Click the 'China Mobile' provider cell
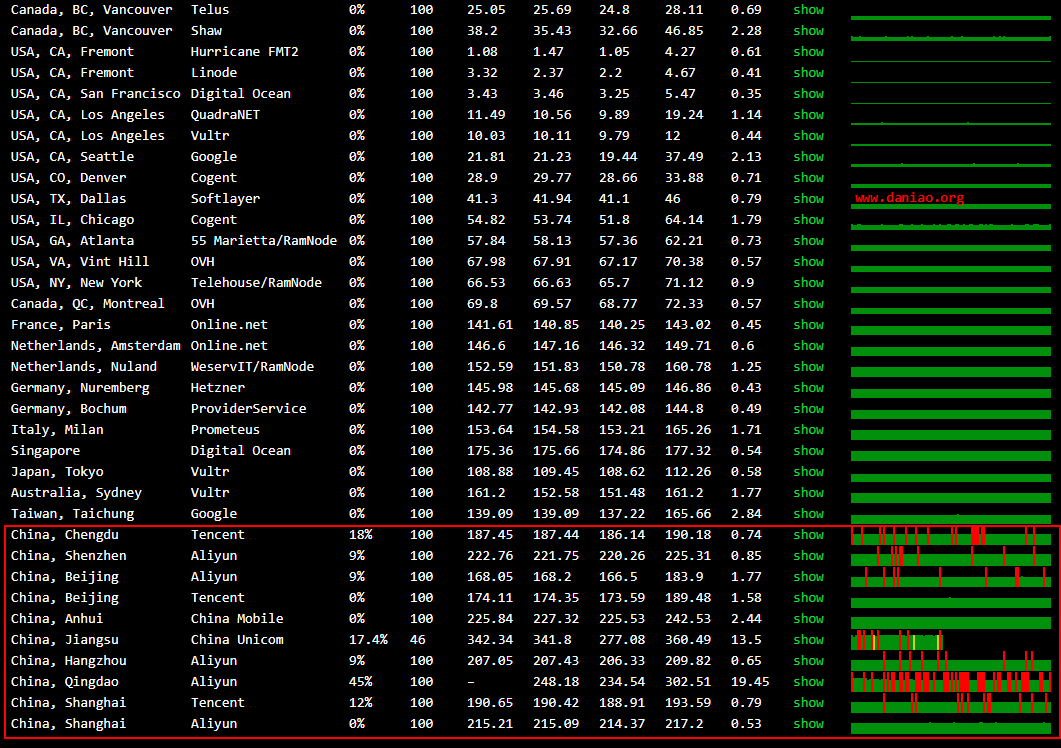The image size is (1061, 748). (237, 619)
